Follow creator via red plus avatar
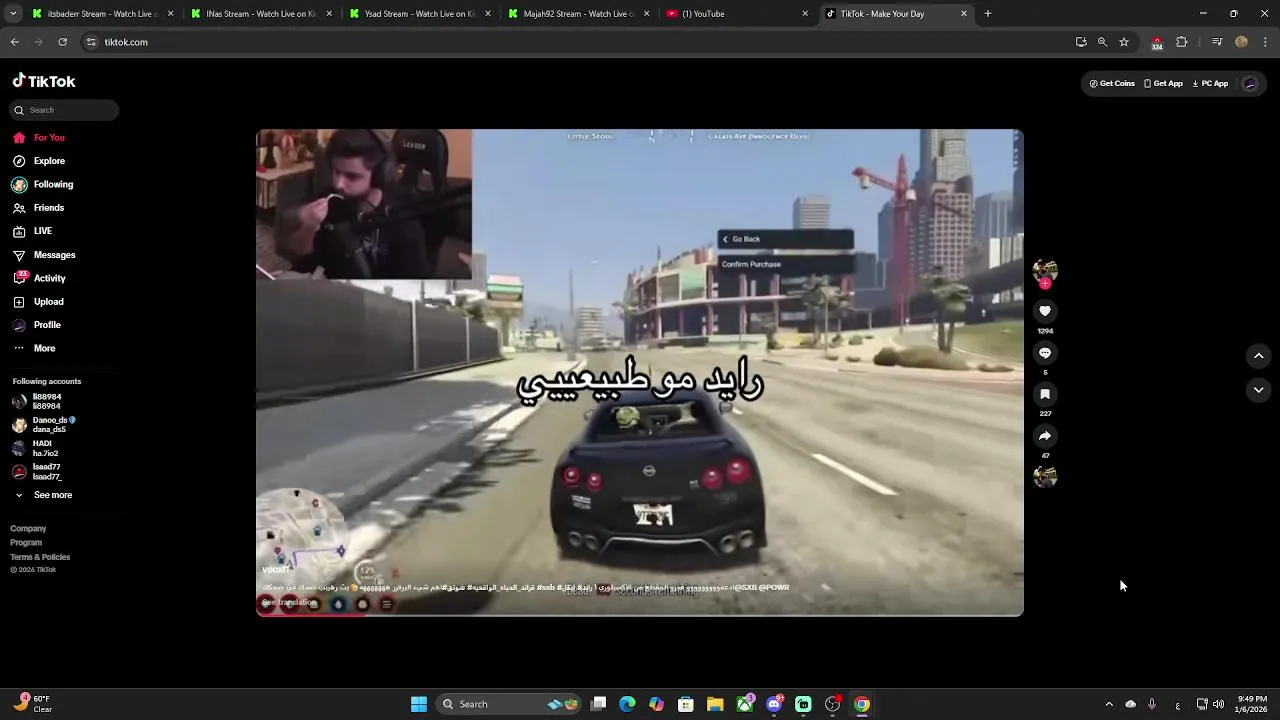Image resolution: width=1280 pixels, height=720 pixels. 1045,283
